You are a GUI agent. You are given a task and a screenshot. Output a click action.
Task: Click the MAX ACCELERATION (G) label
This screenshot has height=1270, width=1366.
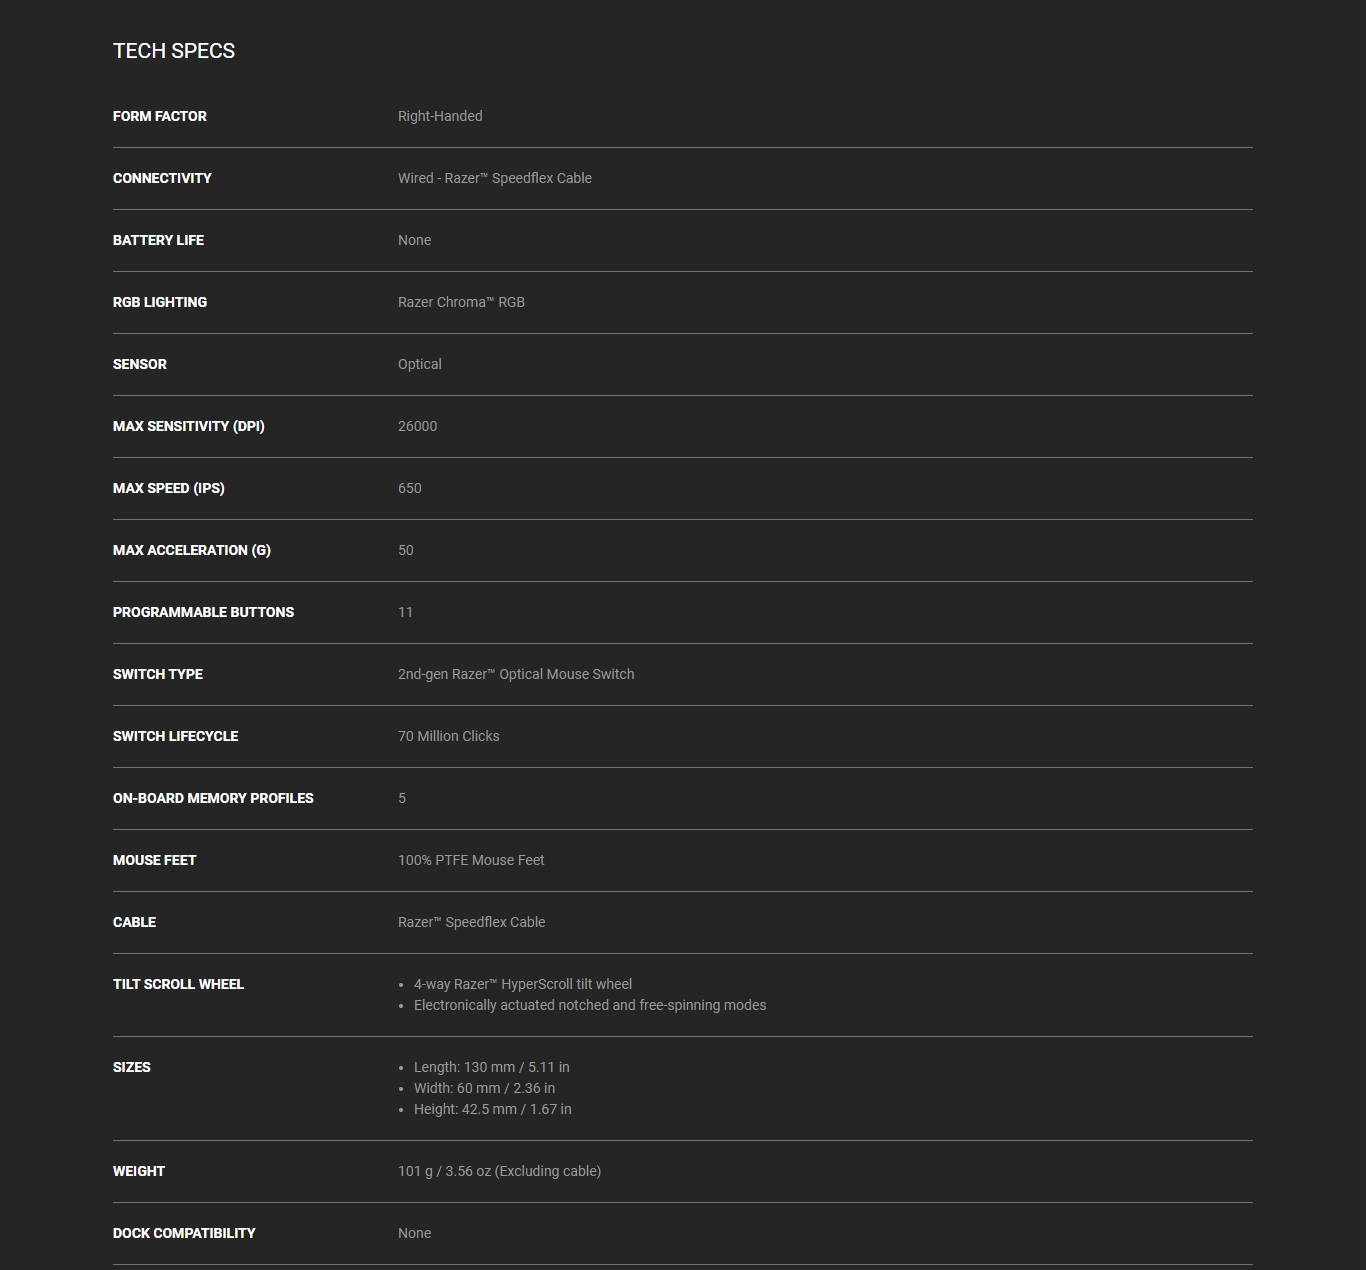click(x=192, y=550)
